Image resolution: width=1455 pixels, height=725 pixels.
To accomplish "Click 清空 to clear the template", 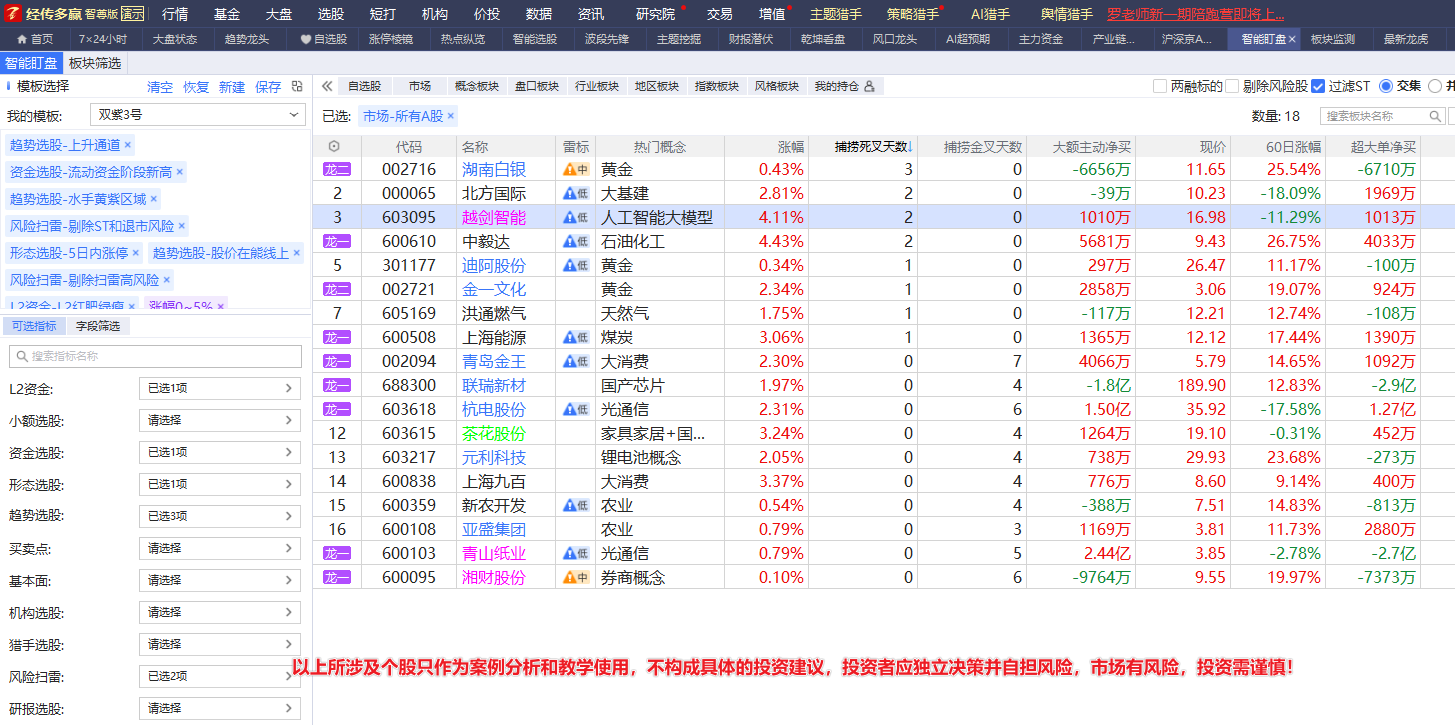I will [x=160, y=87].
